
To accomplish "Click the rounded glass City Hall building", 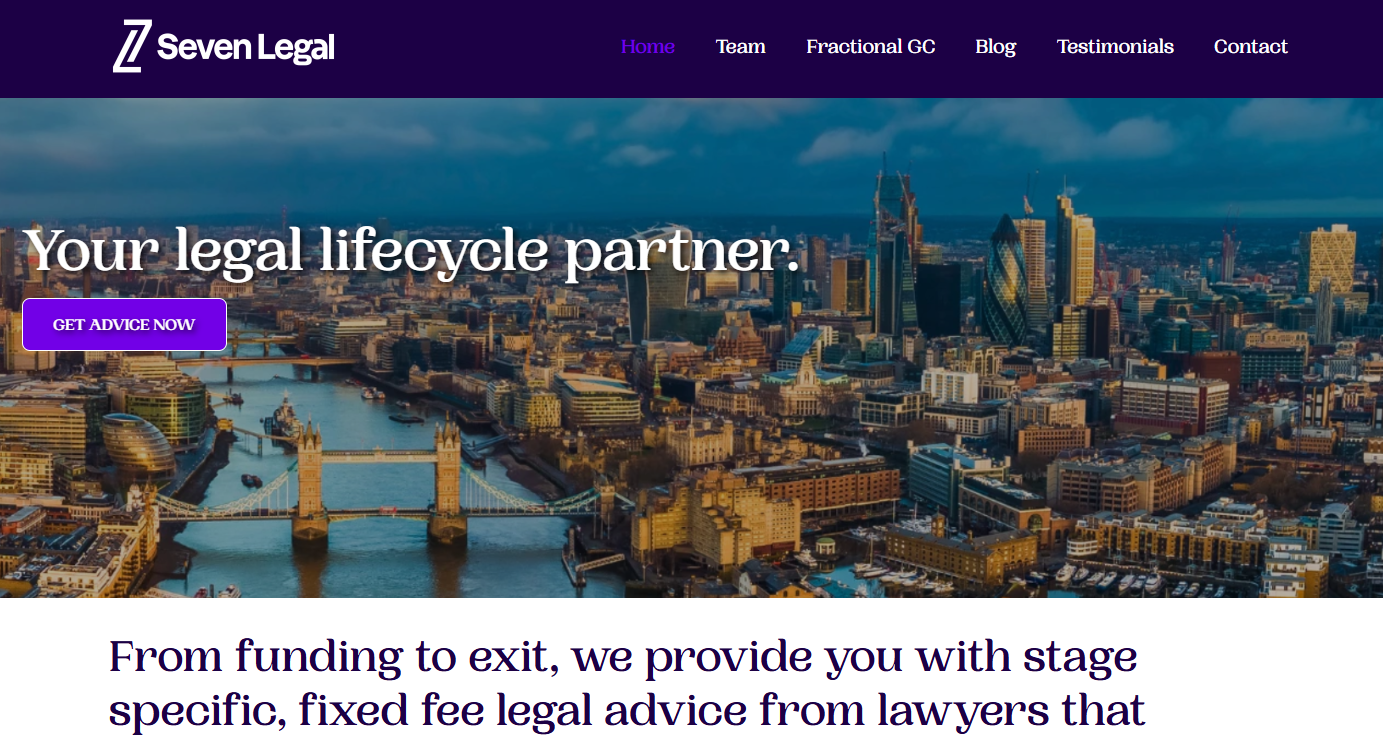I will (x=138, y=443).
